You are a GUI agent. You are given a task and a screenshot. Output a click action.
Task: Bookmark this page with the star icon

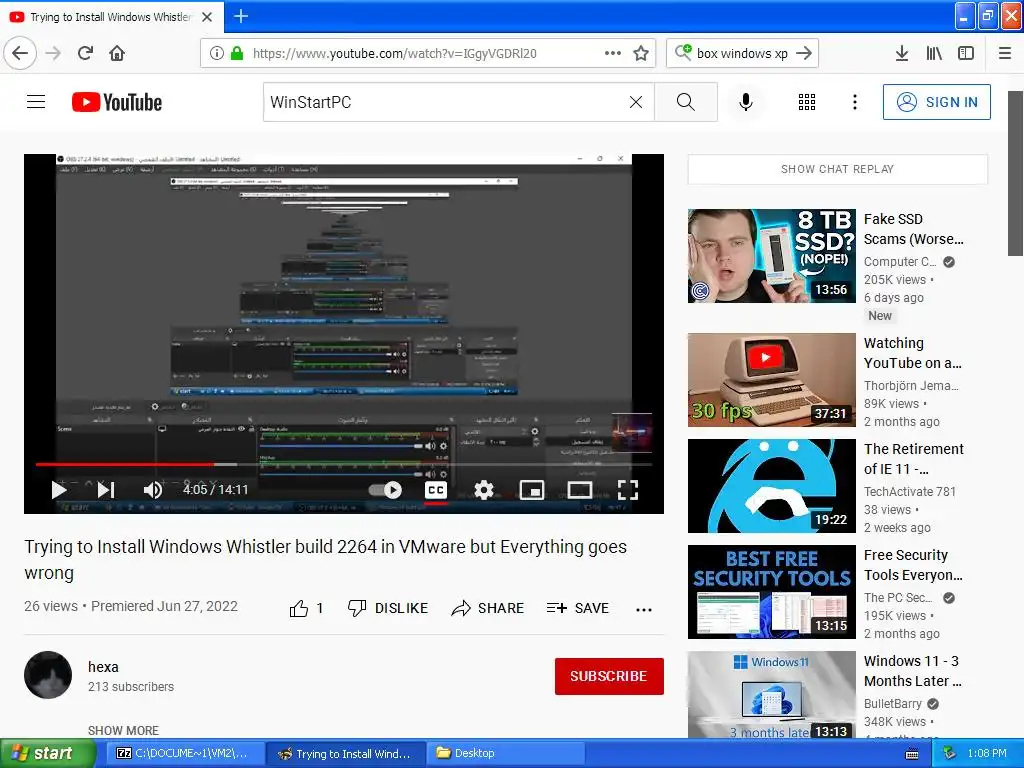[641, 53]
